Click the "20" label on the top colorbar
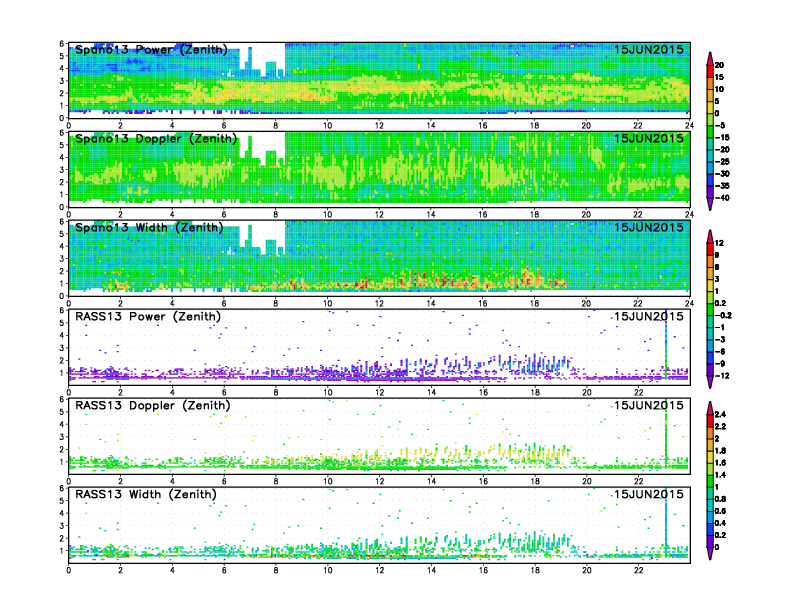Image resolution: width=792 pixels, height=612 pixels. (719, 65)
